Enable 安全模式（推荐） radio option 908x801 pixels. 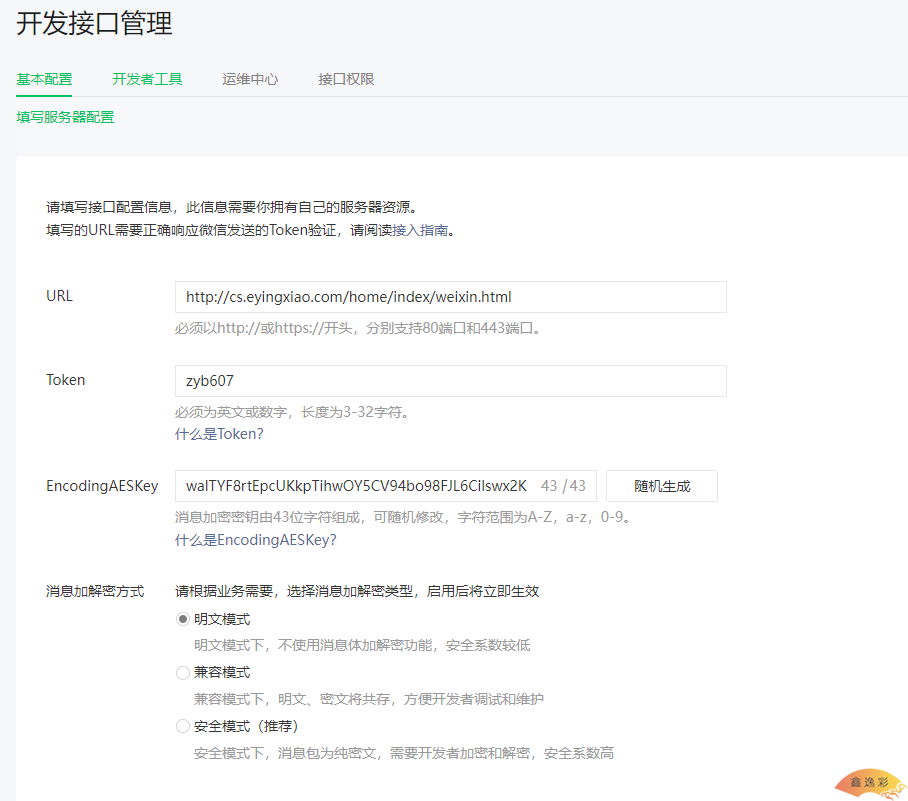pos(183,726)
